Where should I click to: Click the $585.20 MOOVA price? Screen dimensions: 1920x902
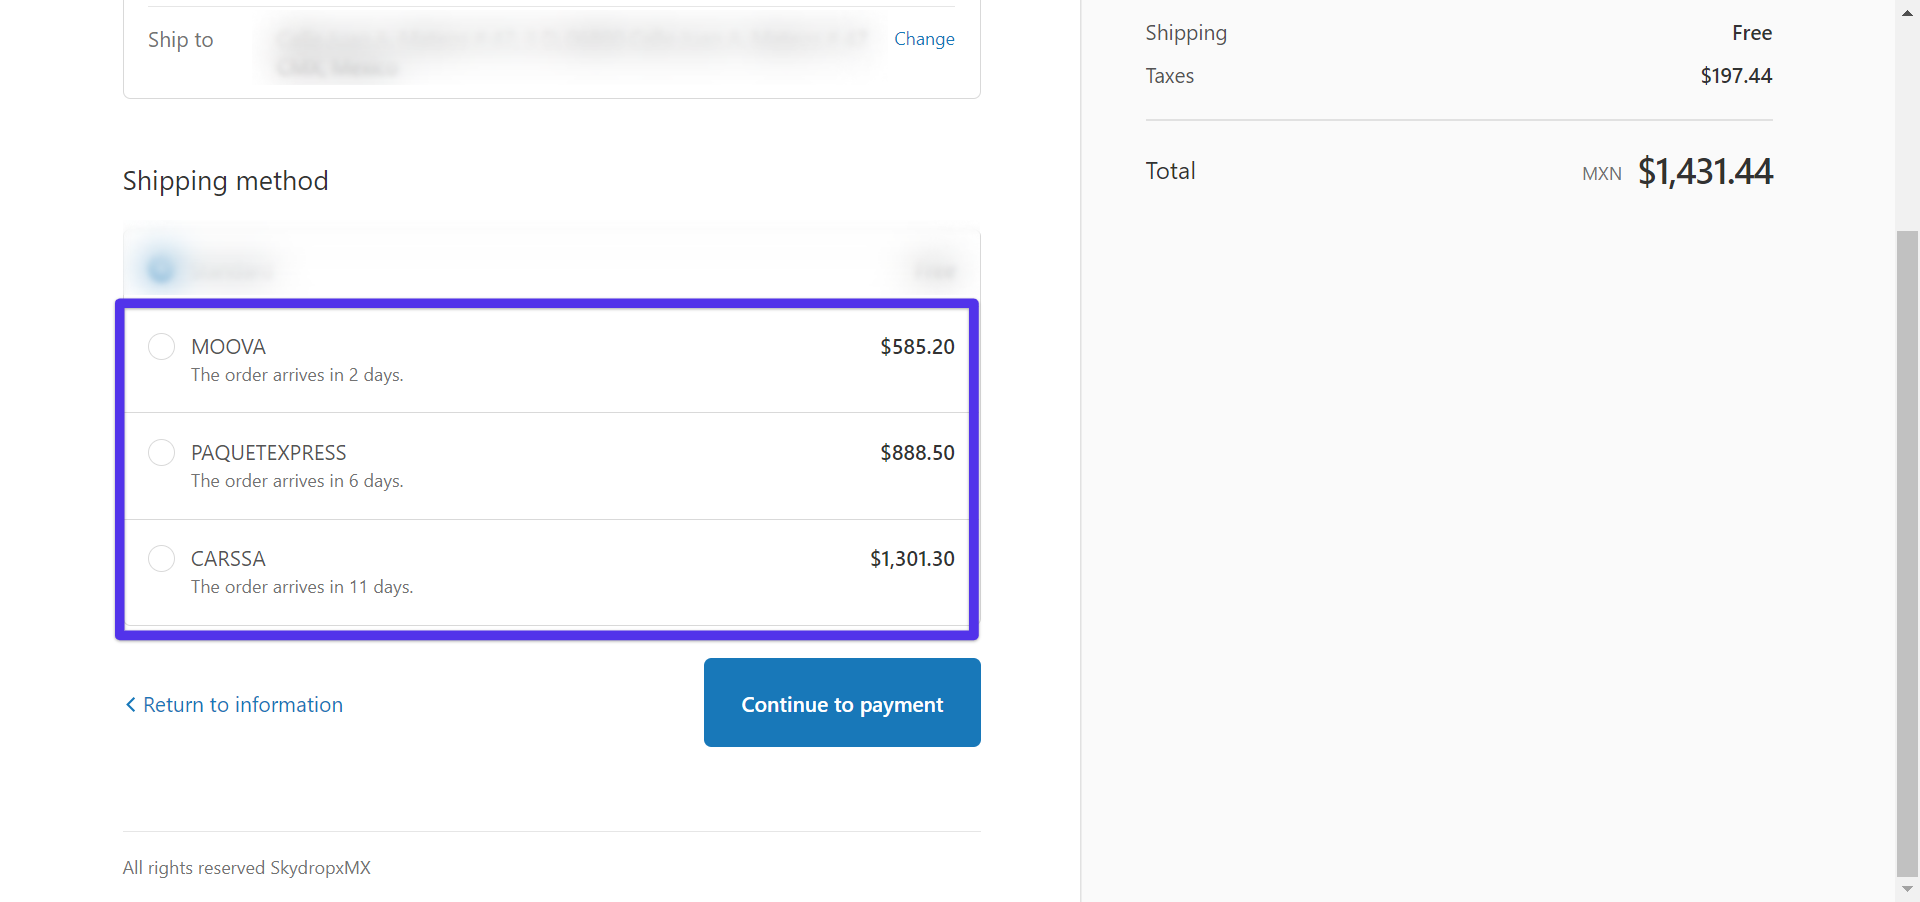pos(917,347)
